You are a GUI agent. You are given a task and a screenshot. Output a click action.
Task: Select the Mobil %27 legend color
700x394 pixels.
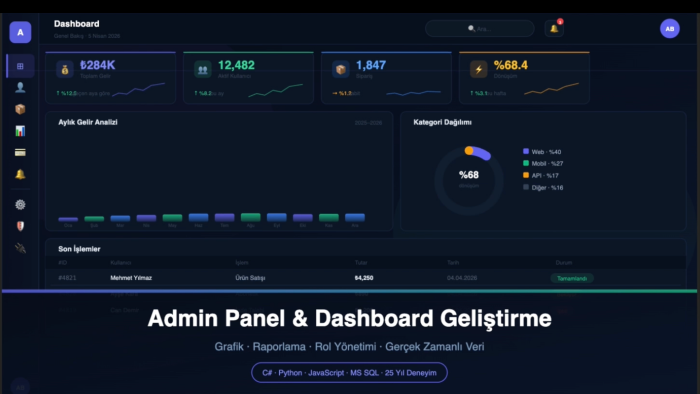coord(526,163)
